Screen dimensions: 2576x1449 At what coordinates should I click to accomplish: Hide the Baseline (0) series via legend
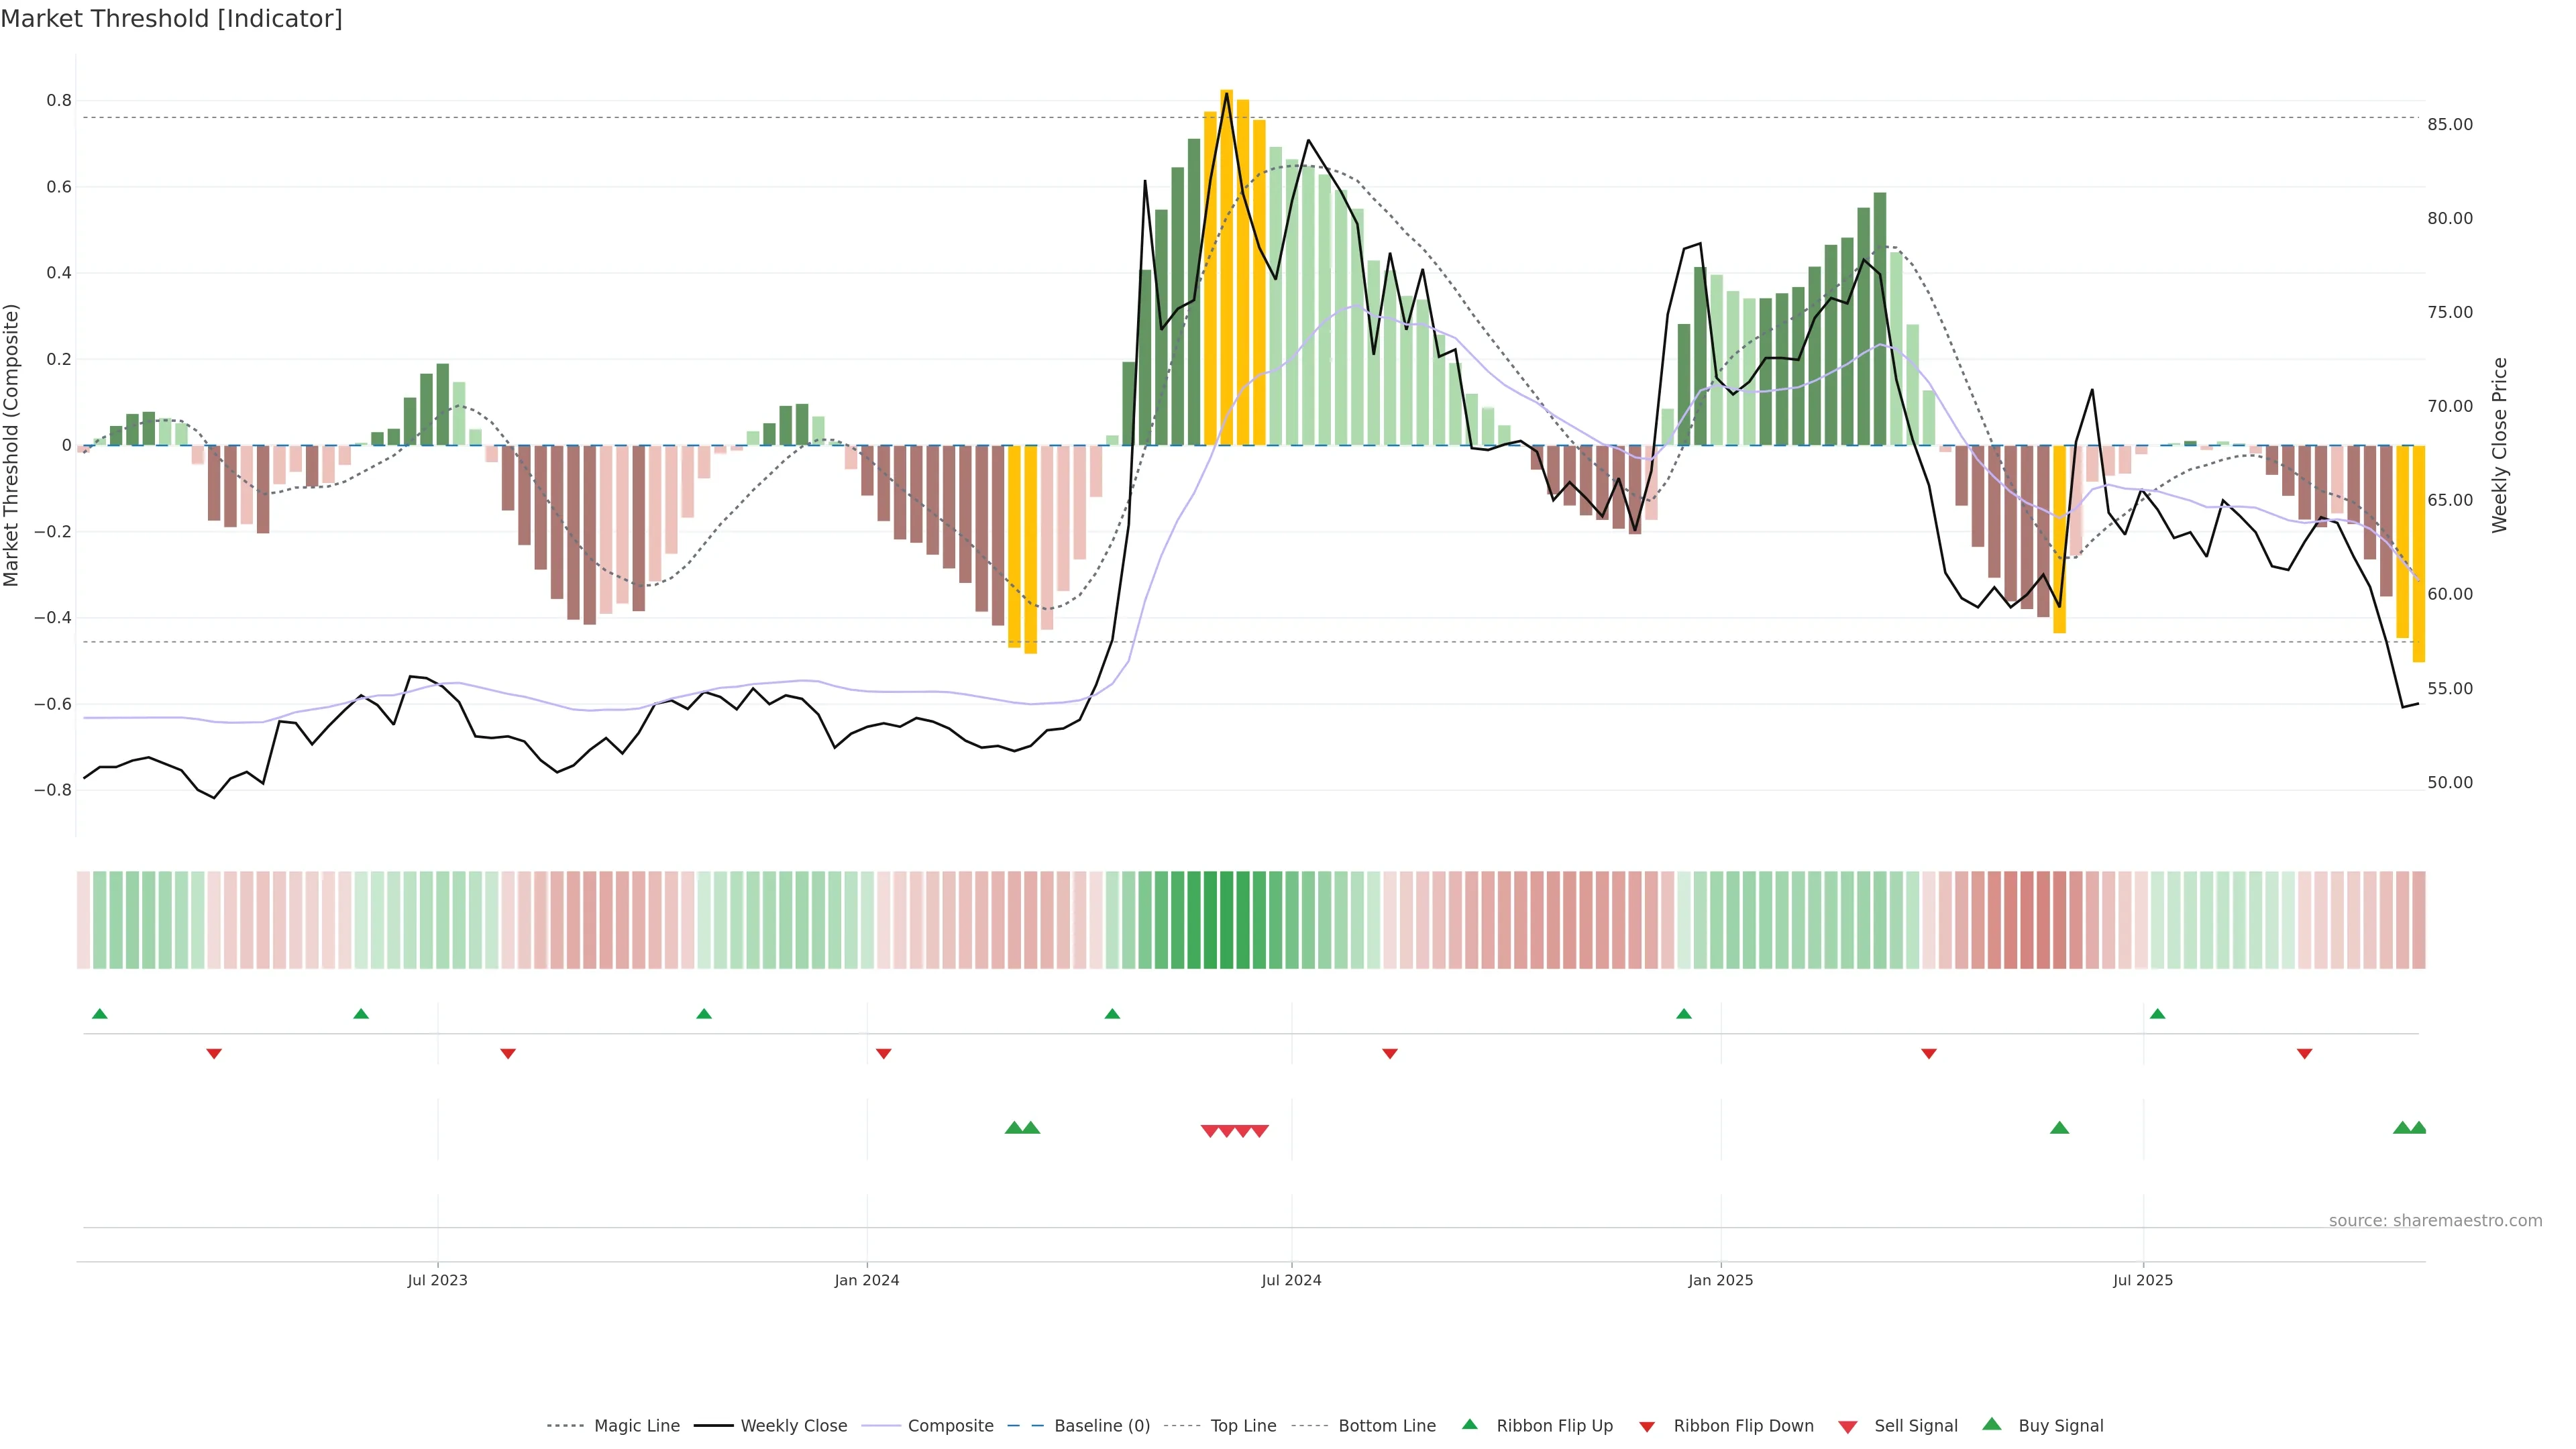tap(1102, 1426)
